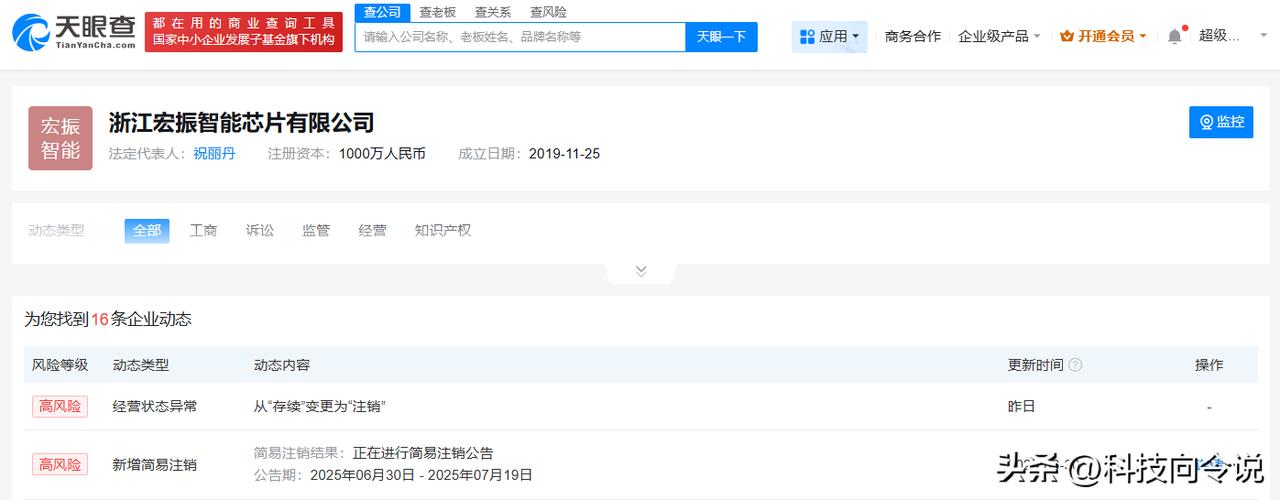Open notifications bell icon
This screenshot has width=1280, height=500.
[1175, 36]
